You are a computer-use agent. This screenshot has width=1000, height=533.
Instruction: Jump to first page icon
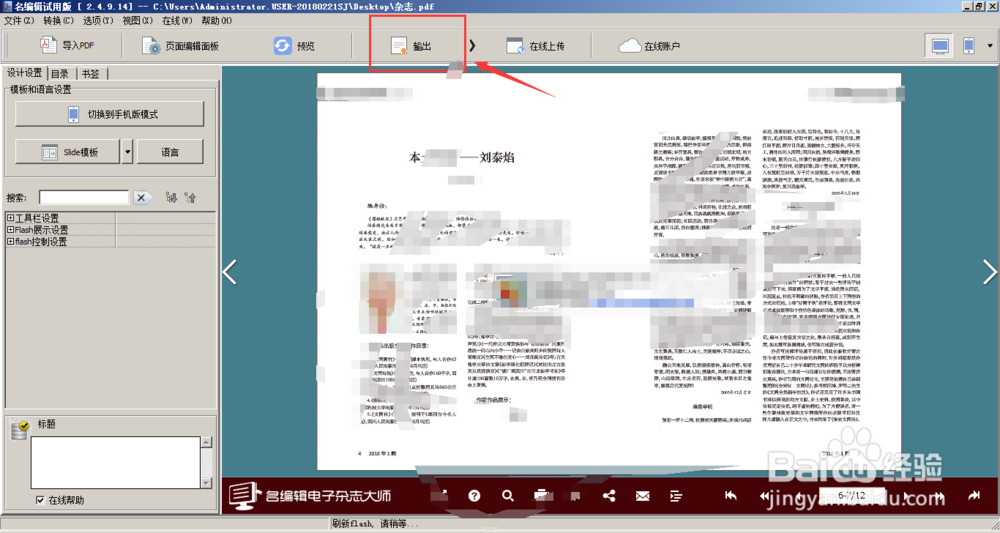(731, 495)
